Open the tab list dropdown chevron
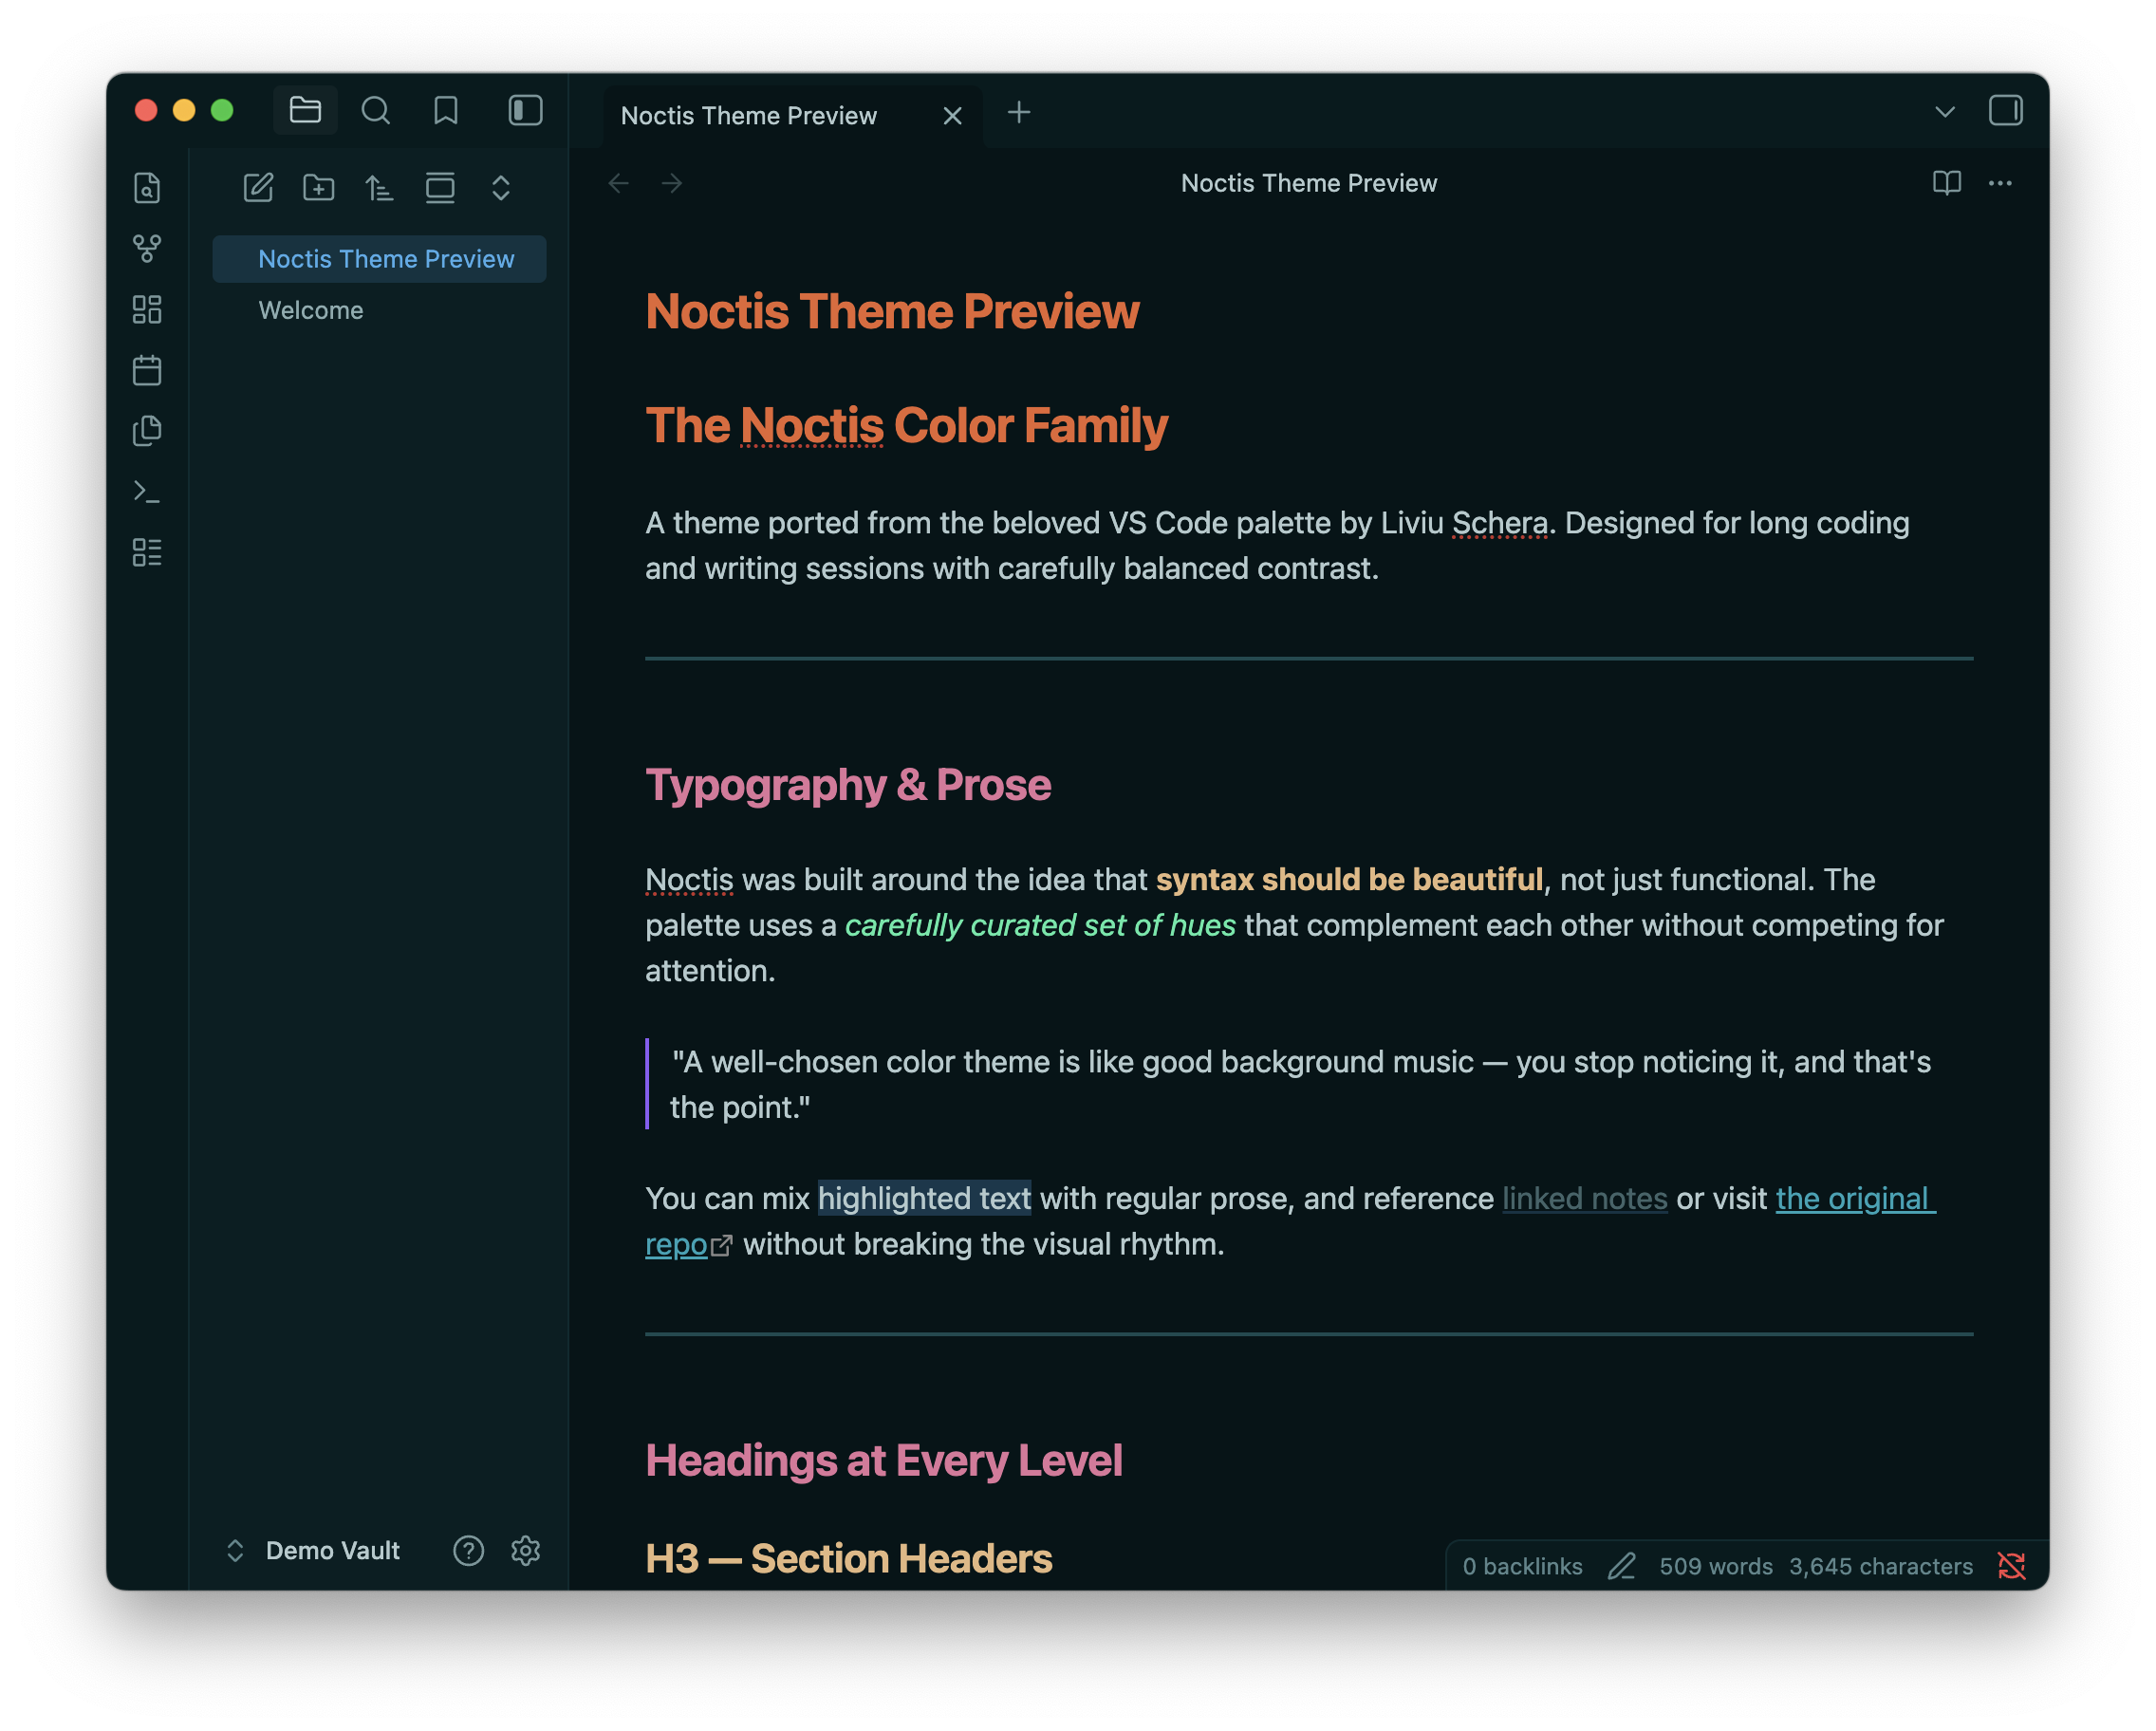This screenshot has width=2156, height=1731. (1944, 111)
